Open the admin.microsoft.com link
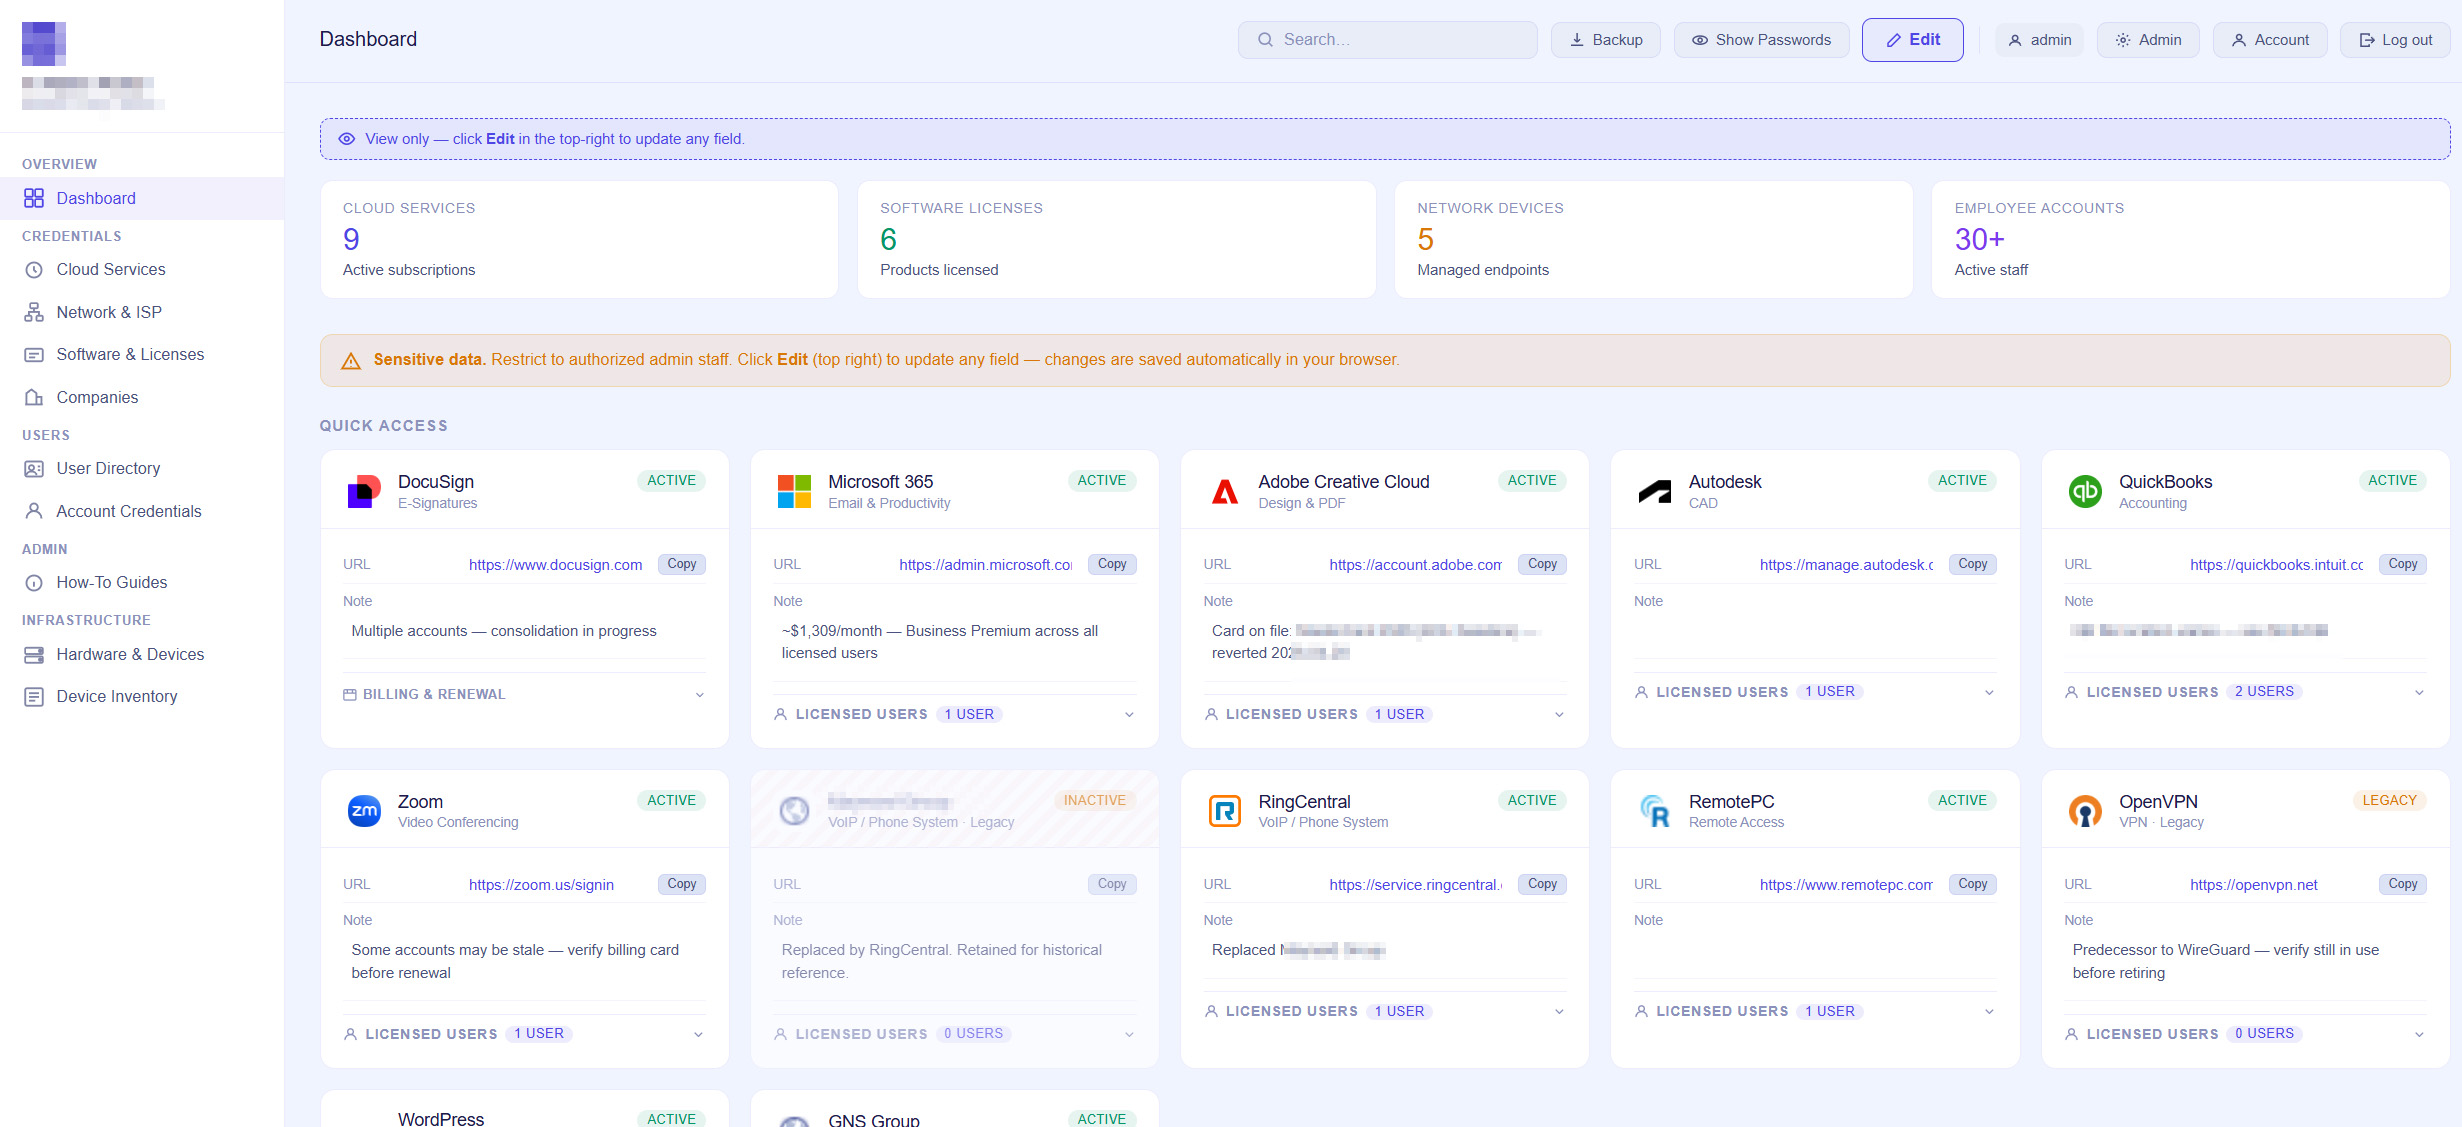The width and height of the screenshot is (2462, 1127). (985, 565)
